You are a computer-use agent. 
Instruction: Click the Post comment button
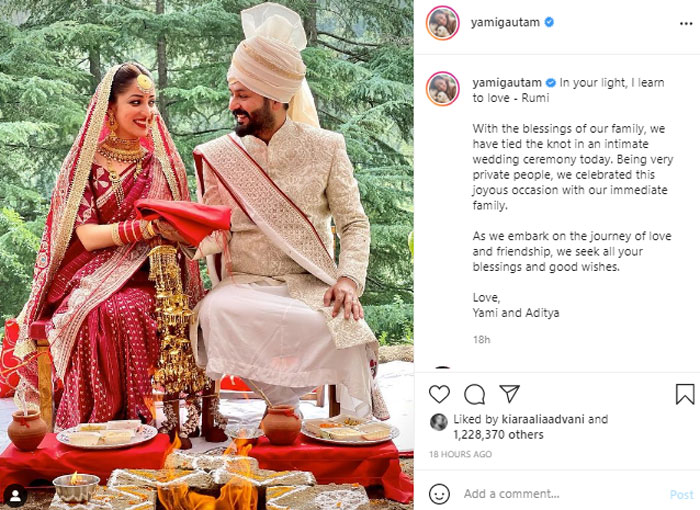tap(681, 494)
